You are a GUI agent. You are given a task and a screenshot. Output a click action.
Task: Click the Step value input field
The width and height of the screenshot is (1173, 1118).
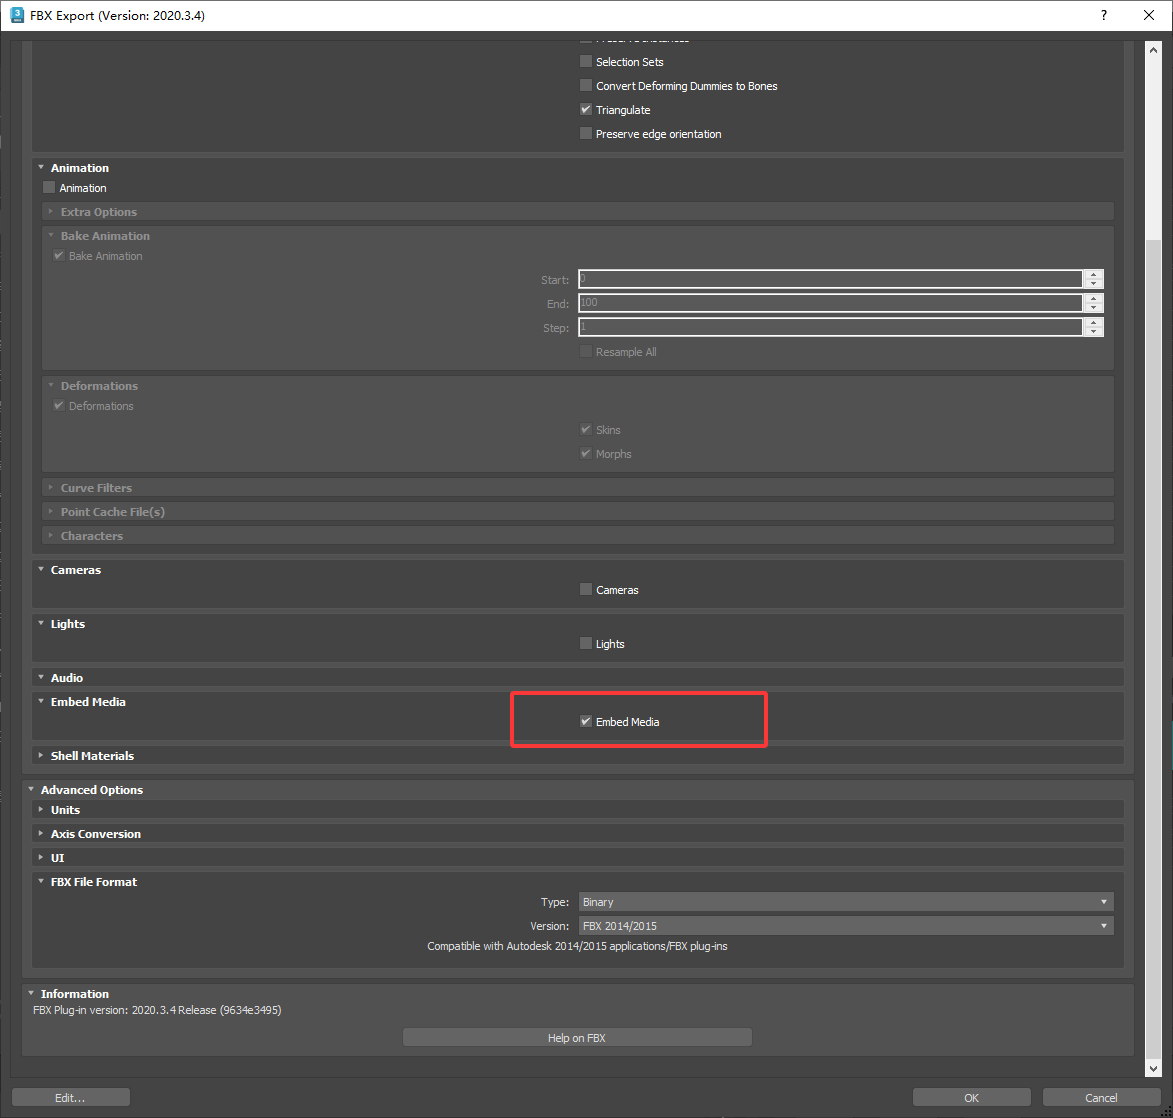pos(830,327)
